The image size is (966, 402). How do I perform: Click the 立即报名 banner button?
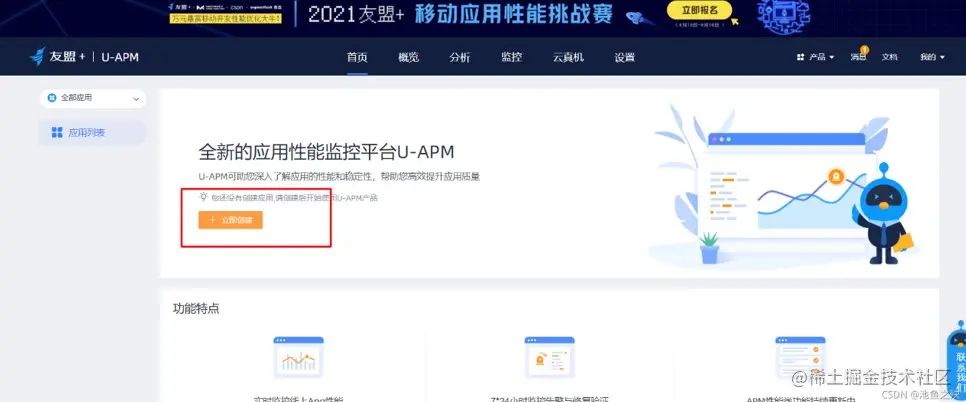(x=699, y=10)
